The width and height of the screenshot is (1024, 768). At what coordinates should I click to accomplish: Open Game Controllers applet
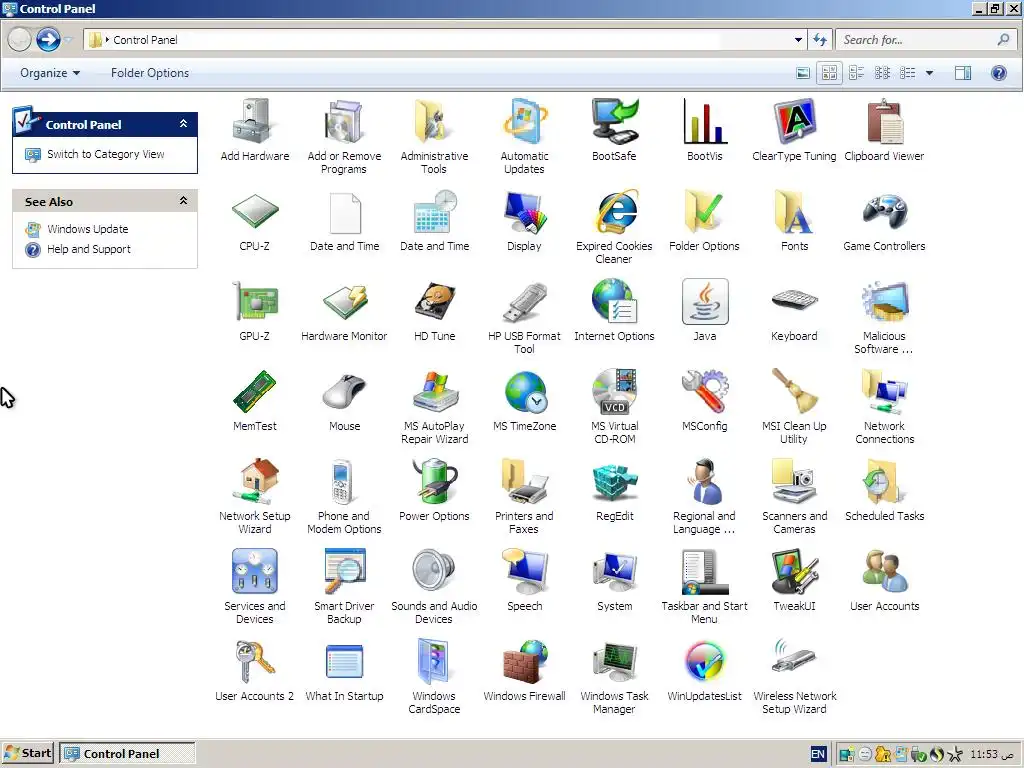(x=884, y=221)
